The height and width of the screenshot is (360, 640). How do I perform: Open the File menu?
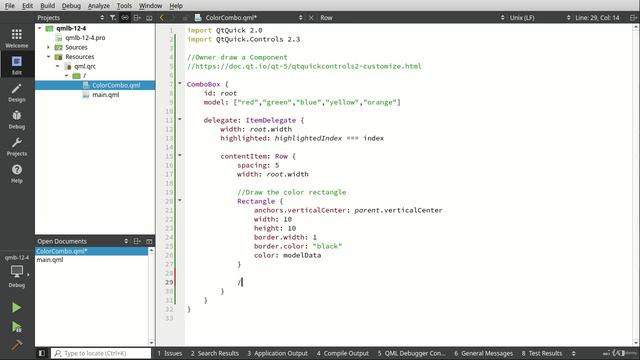pos(9,6)
